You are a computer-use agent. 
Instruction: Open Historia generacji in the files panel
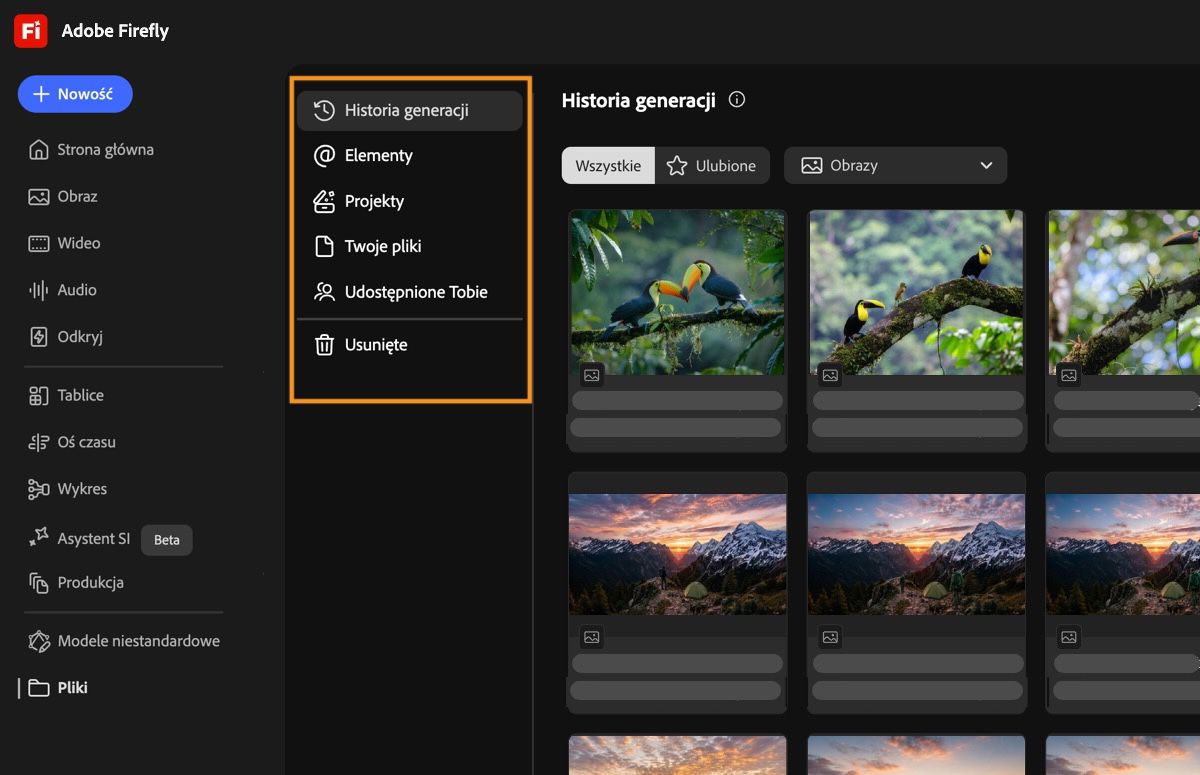click(x=410, y=111)
